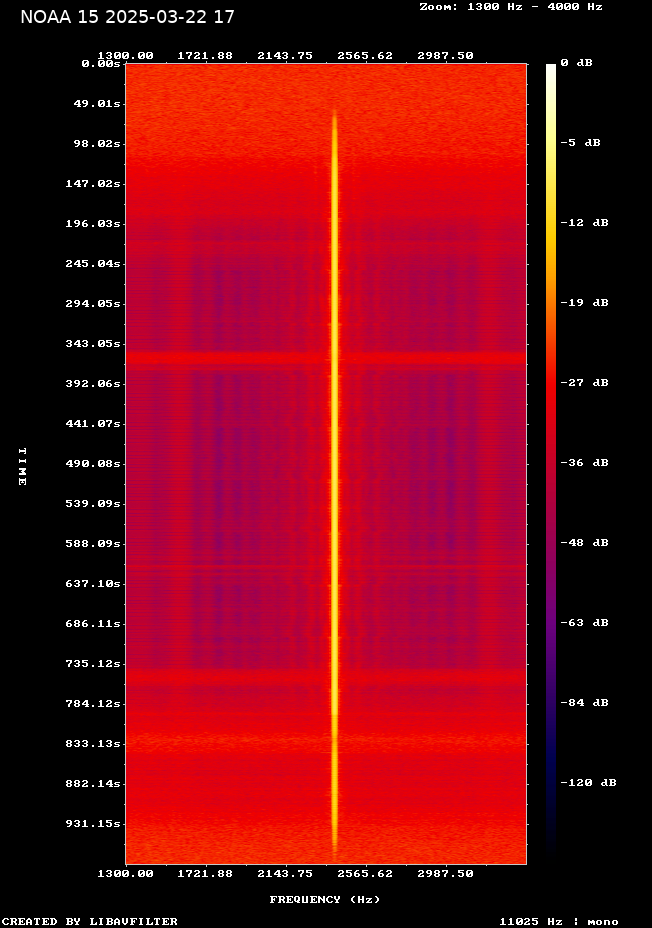Image resolution: width=652 pixels, height=928 pixels.
Task: Click top axis label '2143.75'
Action: click(285, 56)
